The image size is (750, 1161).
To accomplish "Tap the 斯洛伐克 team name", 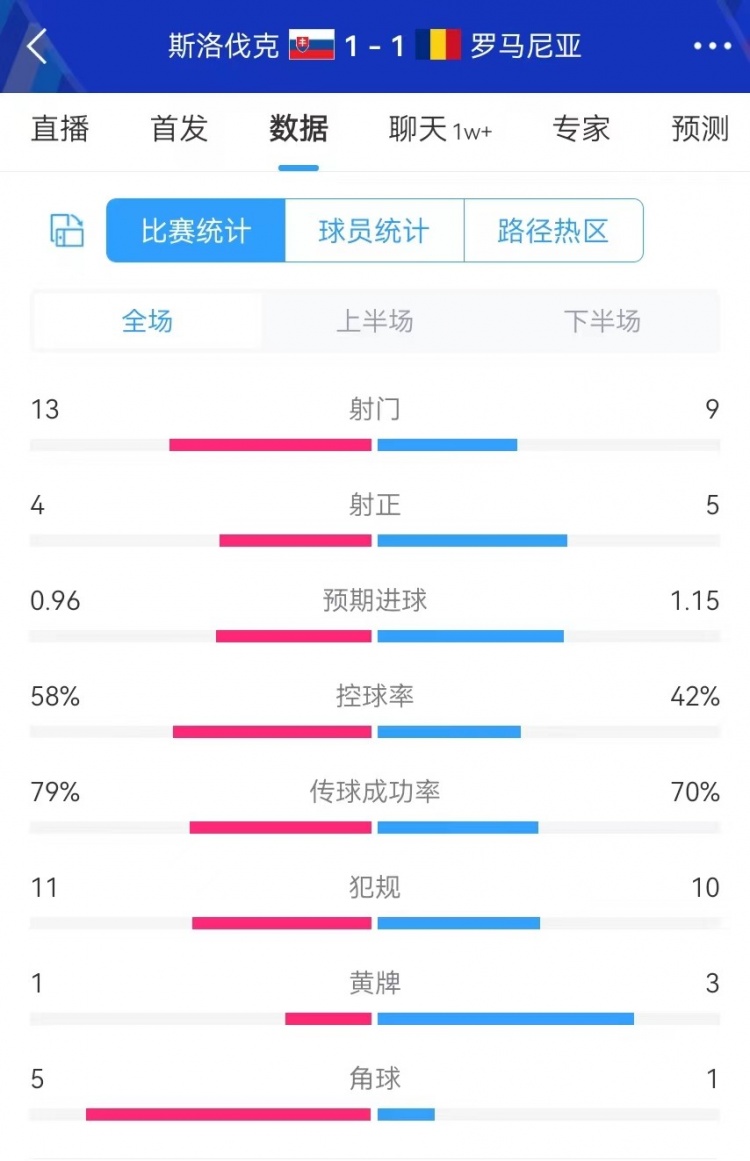I will (223, 46).
